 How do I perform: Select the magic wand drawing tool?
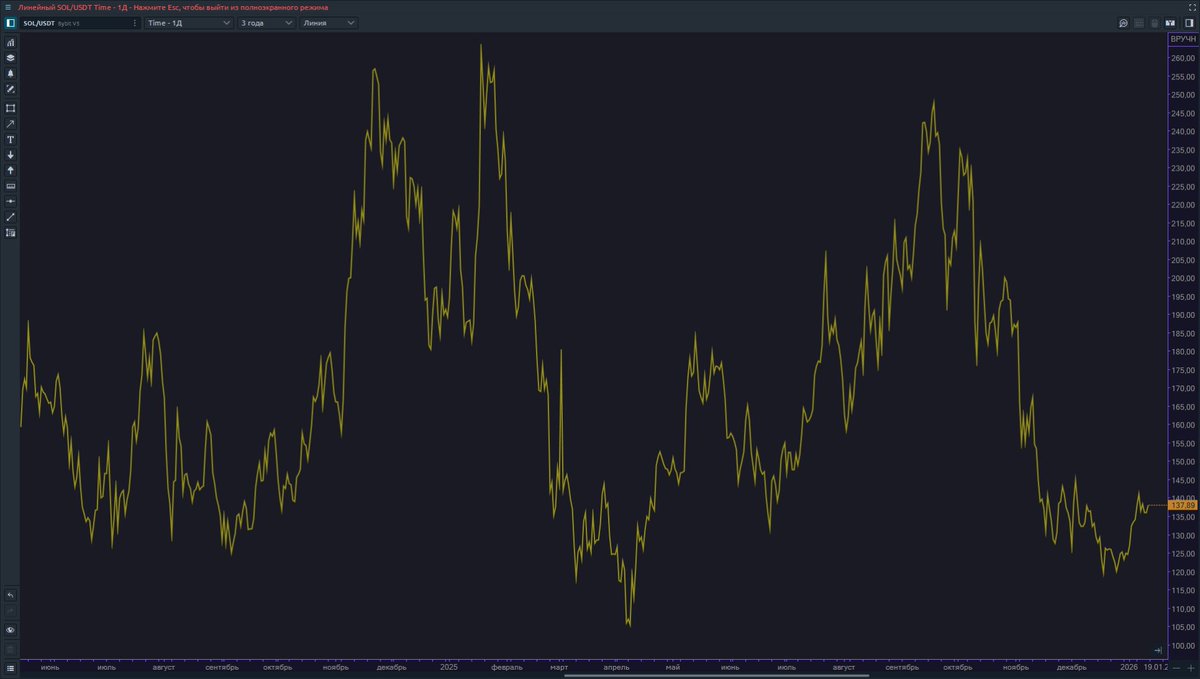[11, 89]
